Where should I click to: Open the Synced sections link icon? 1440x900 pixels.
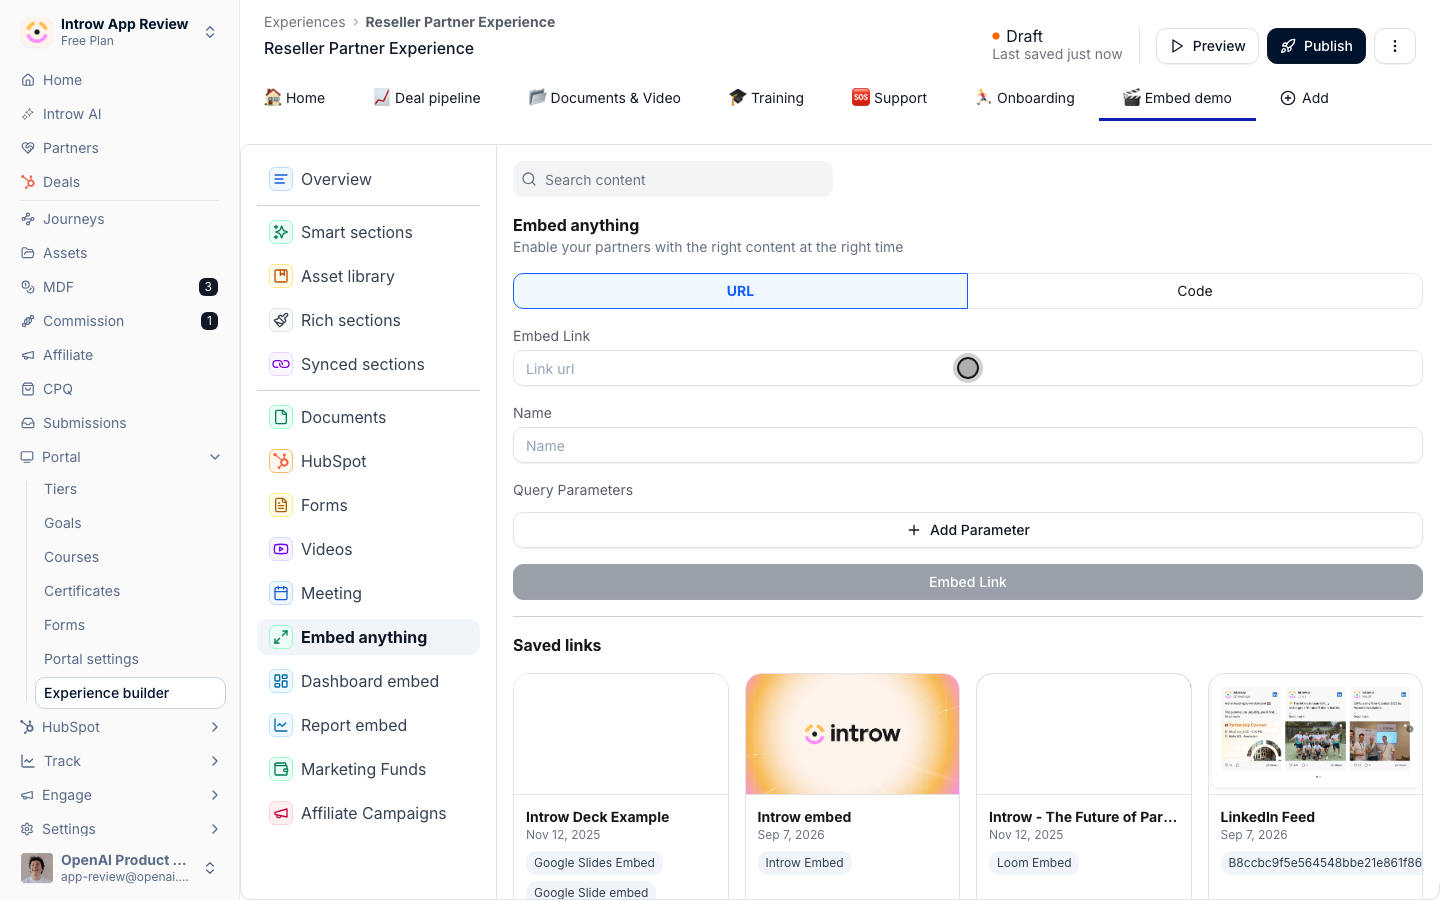[x=281, y=364]
